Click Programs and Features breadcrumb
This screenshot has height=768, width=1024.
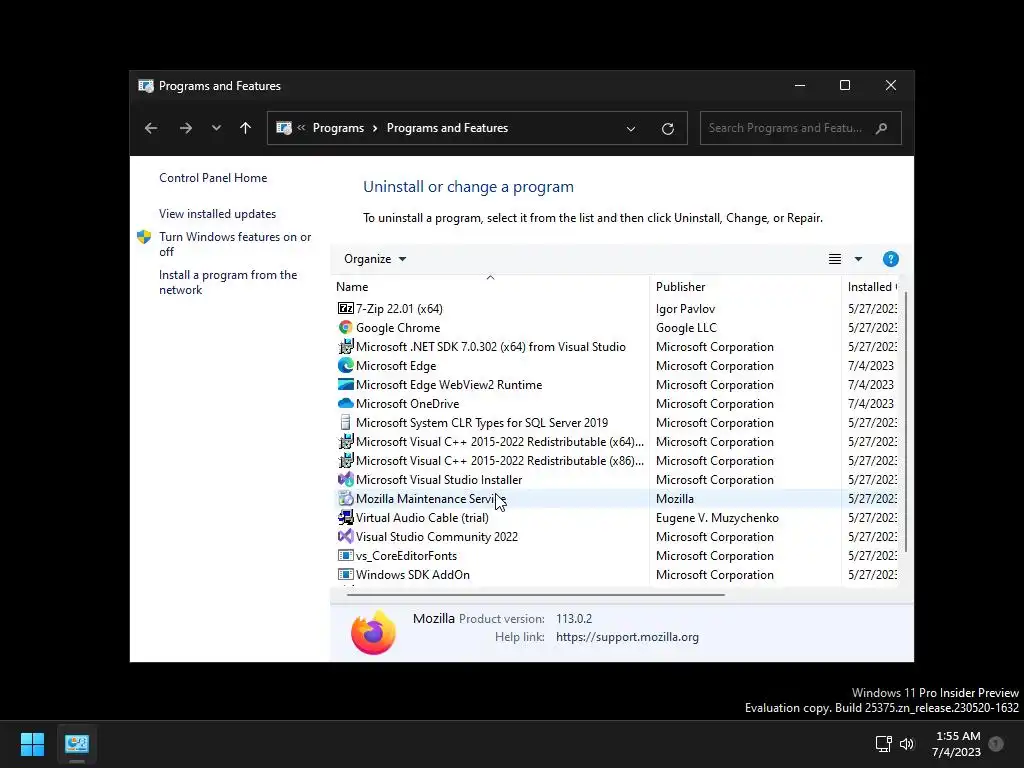[447, 128]
